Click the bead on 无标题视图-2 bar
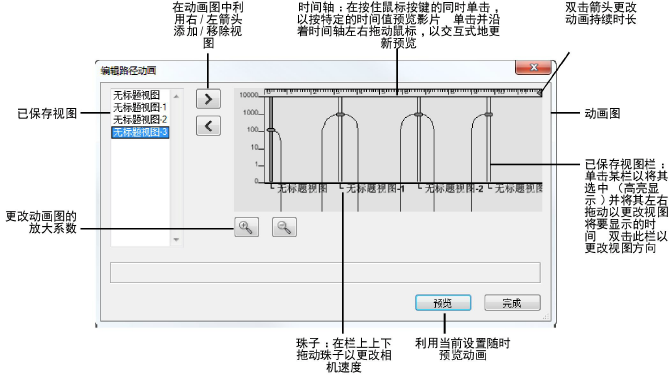 (x=419, y=114)
